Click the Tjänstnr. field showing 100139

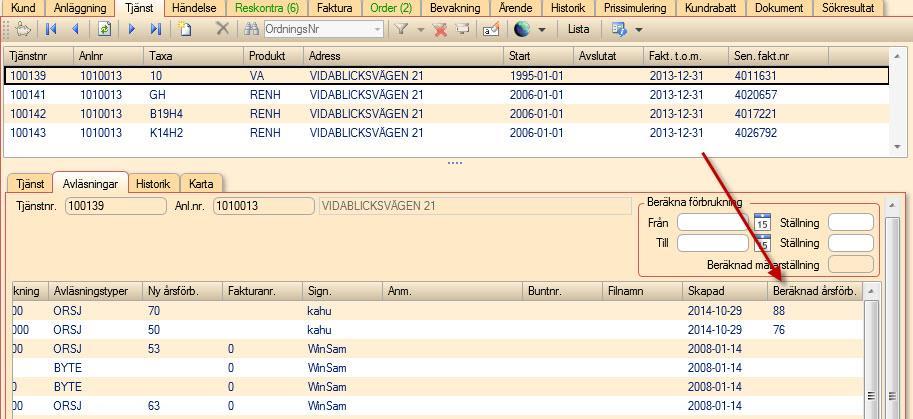[x=116, y=206]
